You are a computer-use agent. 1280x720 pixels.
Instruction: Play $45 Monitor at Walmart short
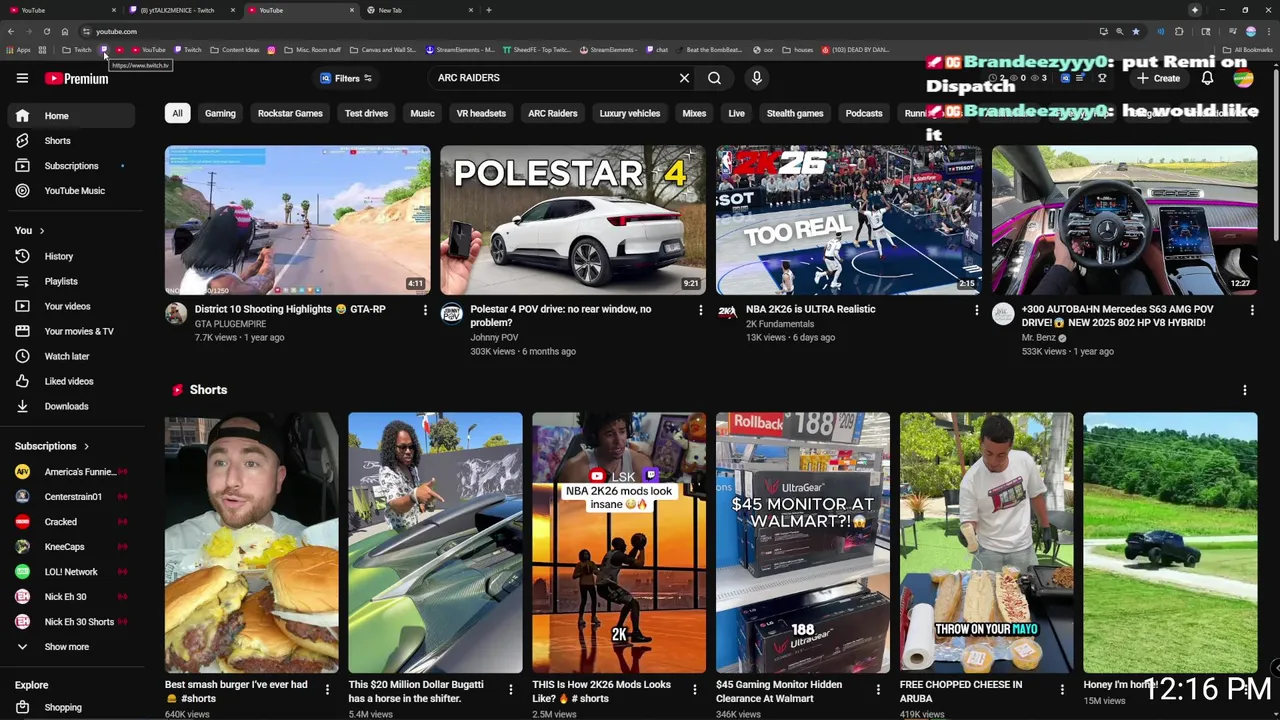802,543
